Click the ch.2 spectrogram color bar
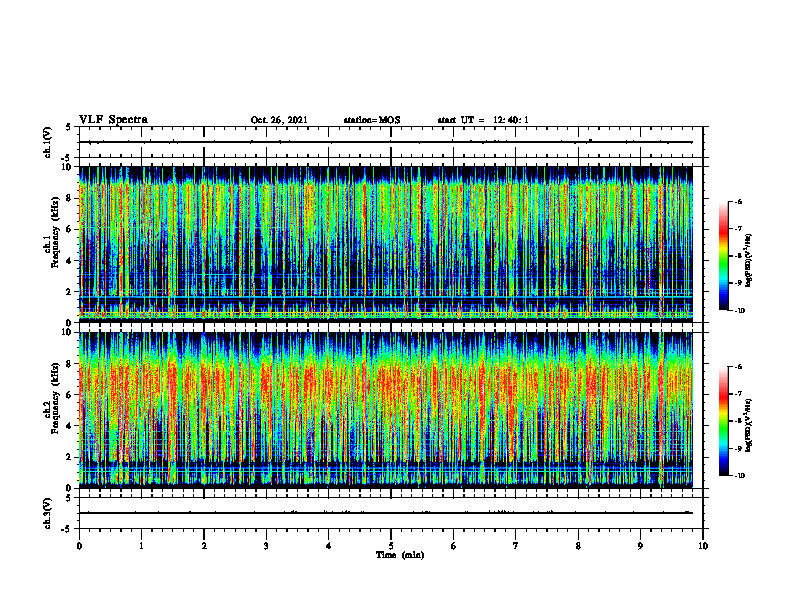792x612 pixels. click(x=723, y=421)
